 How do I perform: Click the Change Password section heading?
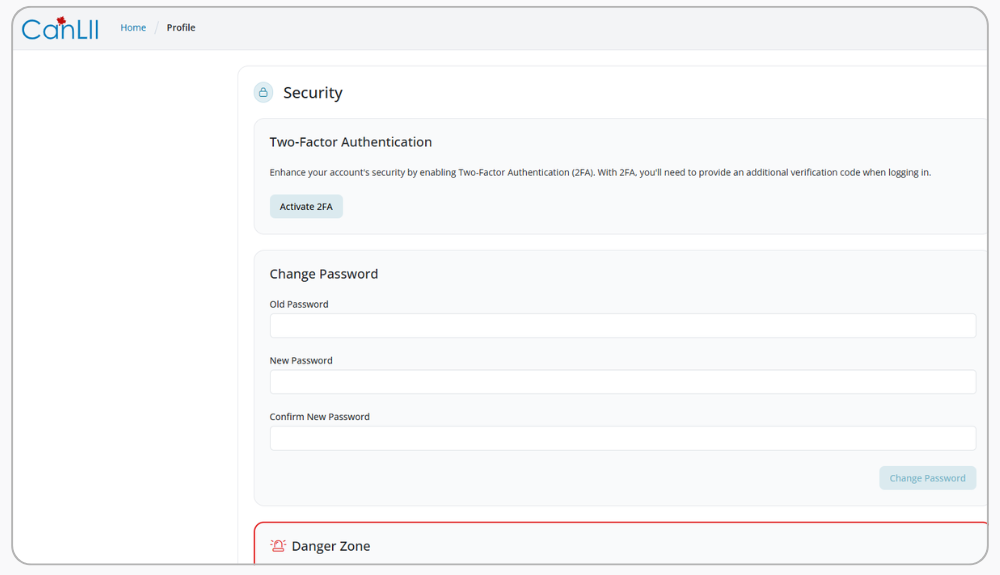pos(323,274)
